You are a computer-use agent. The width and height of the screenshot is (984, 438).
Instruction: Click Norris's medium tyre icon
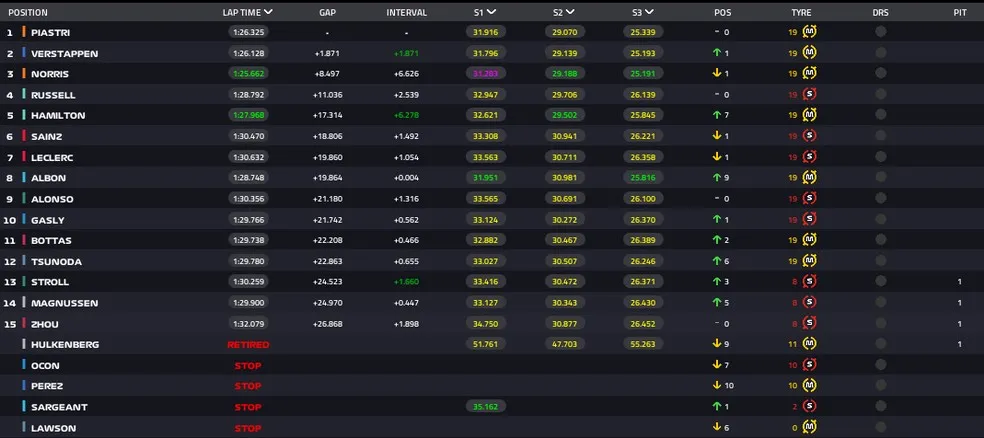[810, 73]
